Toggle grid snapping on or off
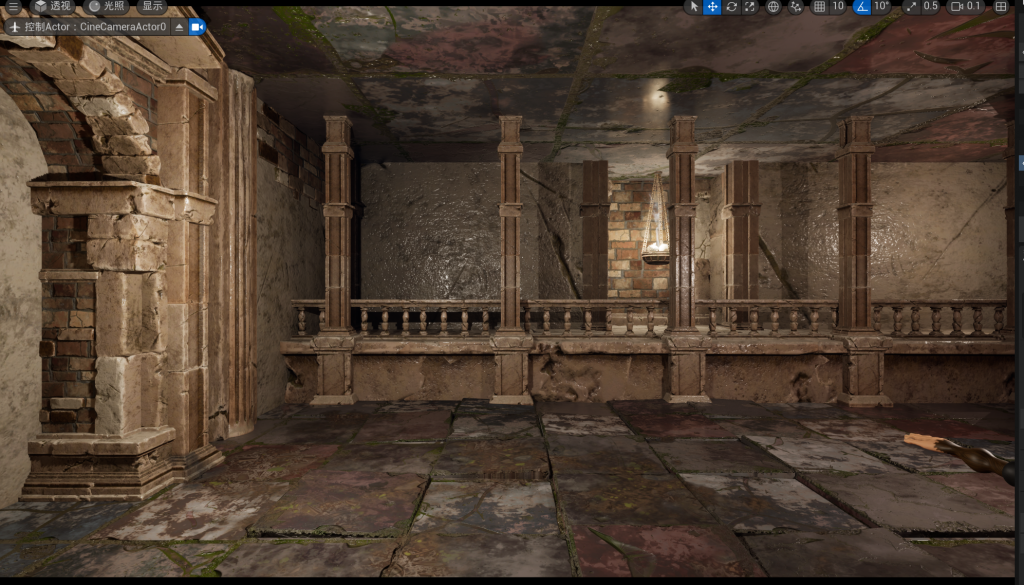The height and width of the screenshot is (585, 1024). coord(819,6)
